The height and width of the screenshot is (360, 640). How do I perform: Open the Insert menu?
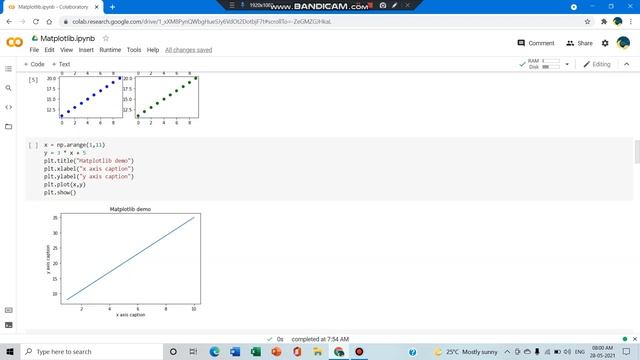click(x=86, y=50)
